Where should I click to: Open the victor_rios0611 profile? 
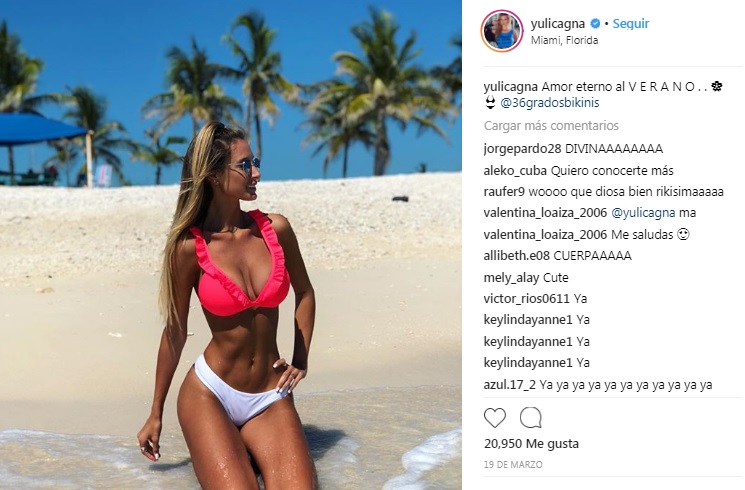tap(526, 298)
